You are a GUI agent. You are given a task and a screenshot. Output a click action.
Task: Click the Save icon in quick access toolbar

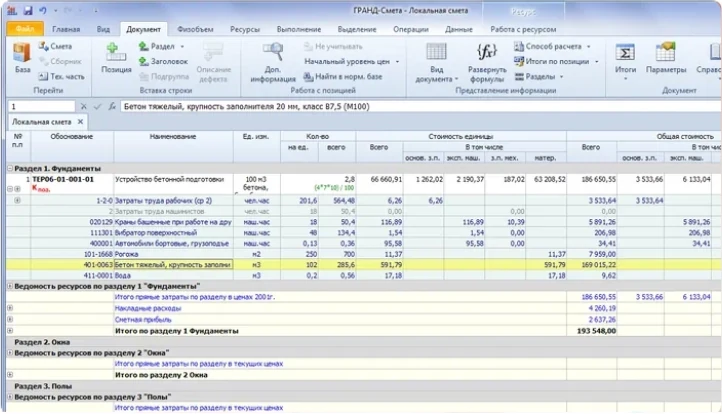click(28, 10)
